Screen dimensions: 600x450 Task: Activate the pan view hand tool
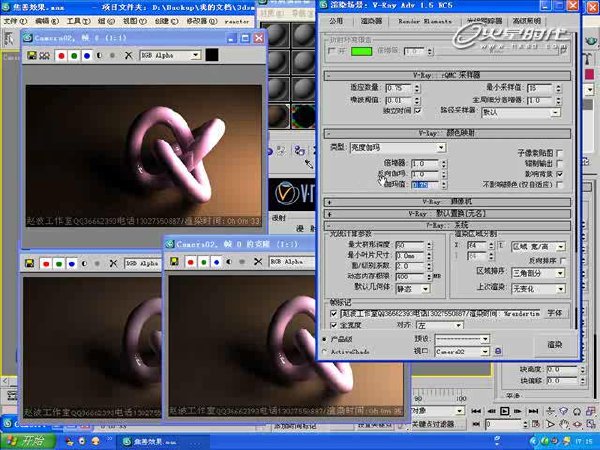click(564, 424)
